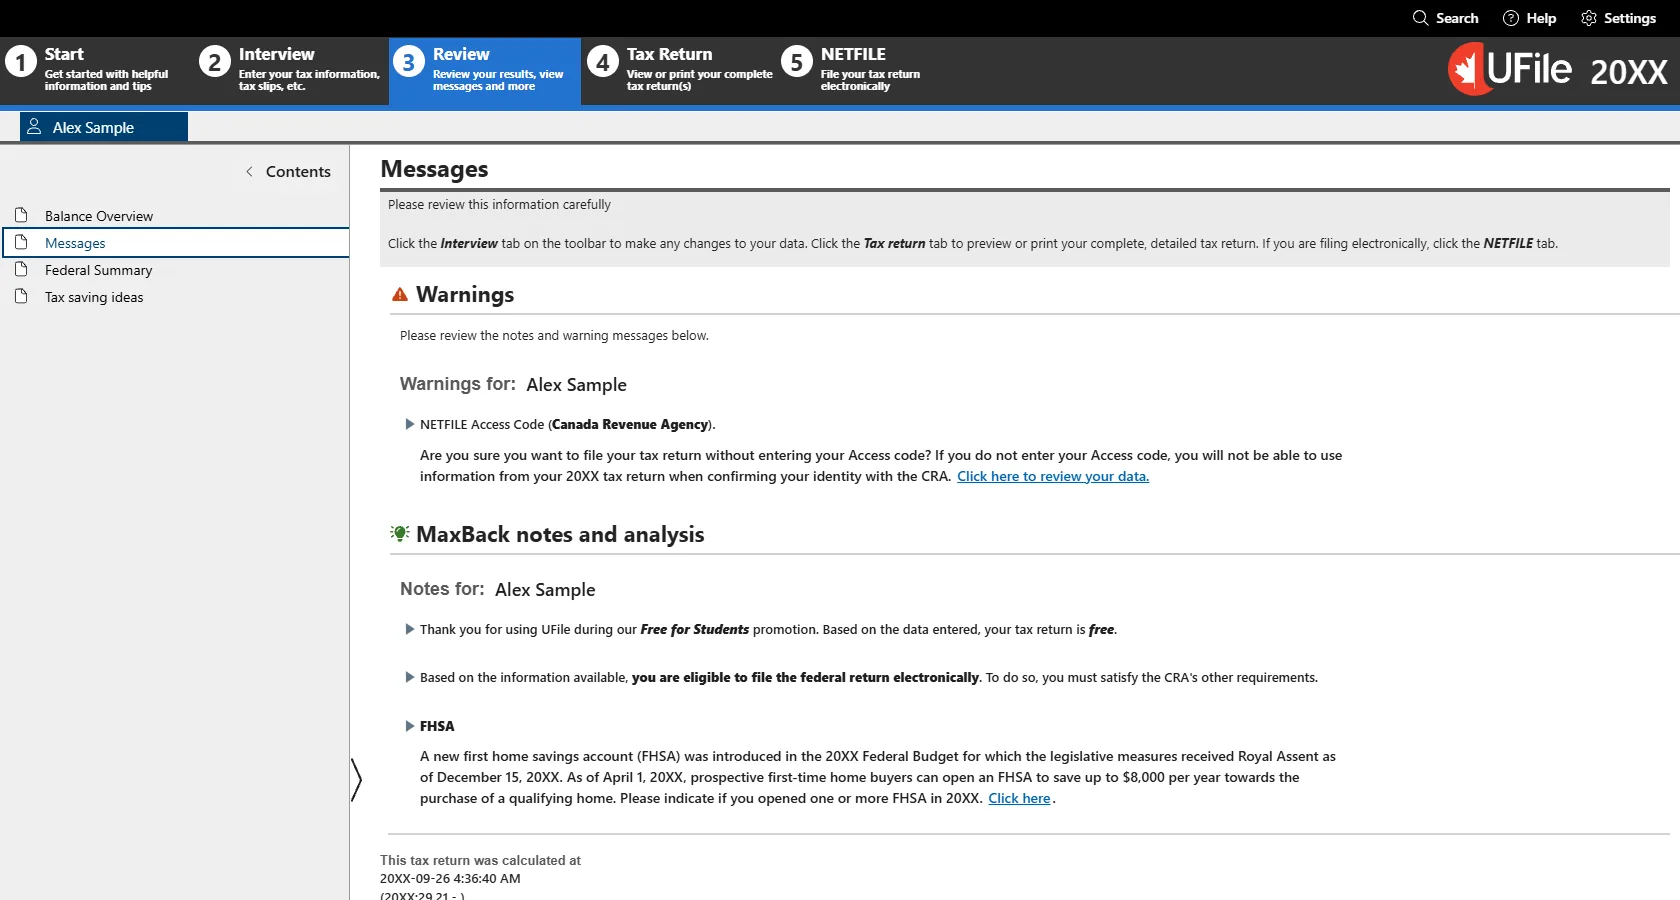The image size is (1680, 900).
Task: Click the Search label in top bar
Action: tap(1457, 18)
